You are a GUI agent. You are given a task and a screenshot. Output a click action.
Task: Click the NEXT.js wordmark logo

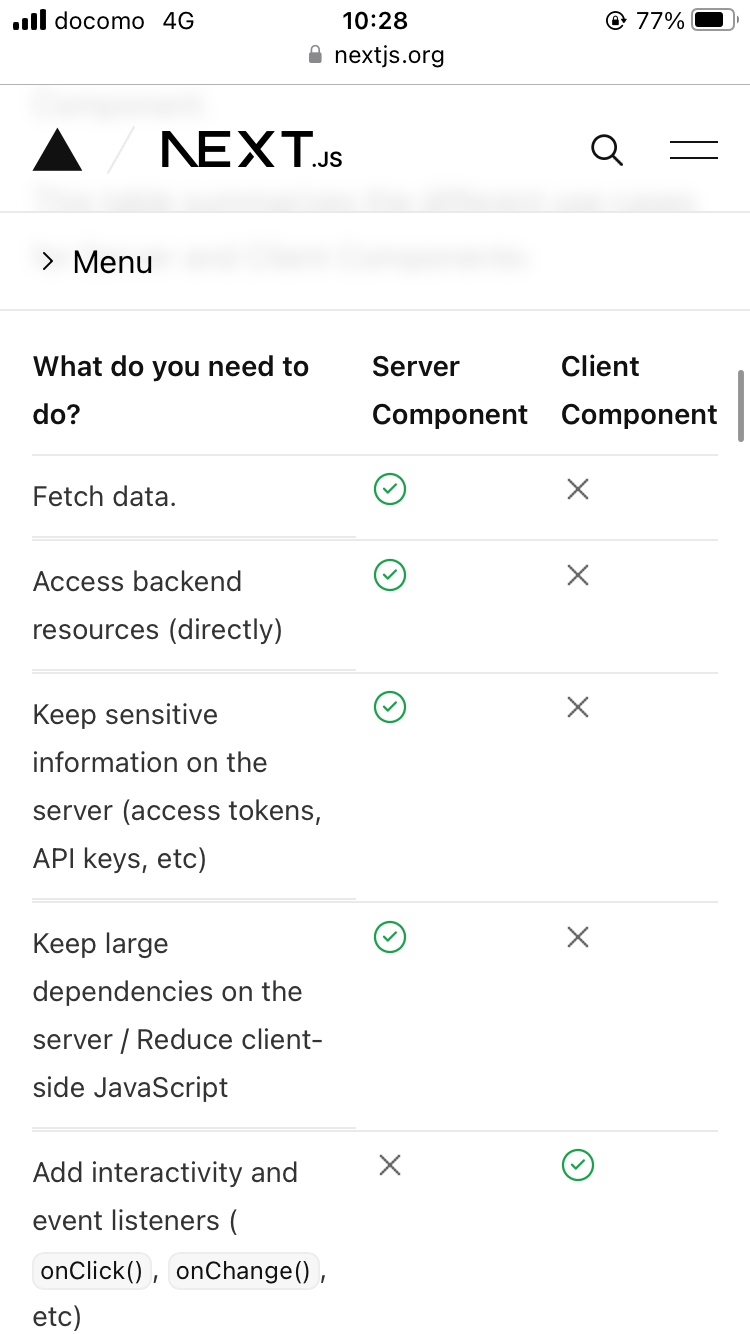(252, 150)
